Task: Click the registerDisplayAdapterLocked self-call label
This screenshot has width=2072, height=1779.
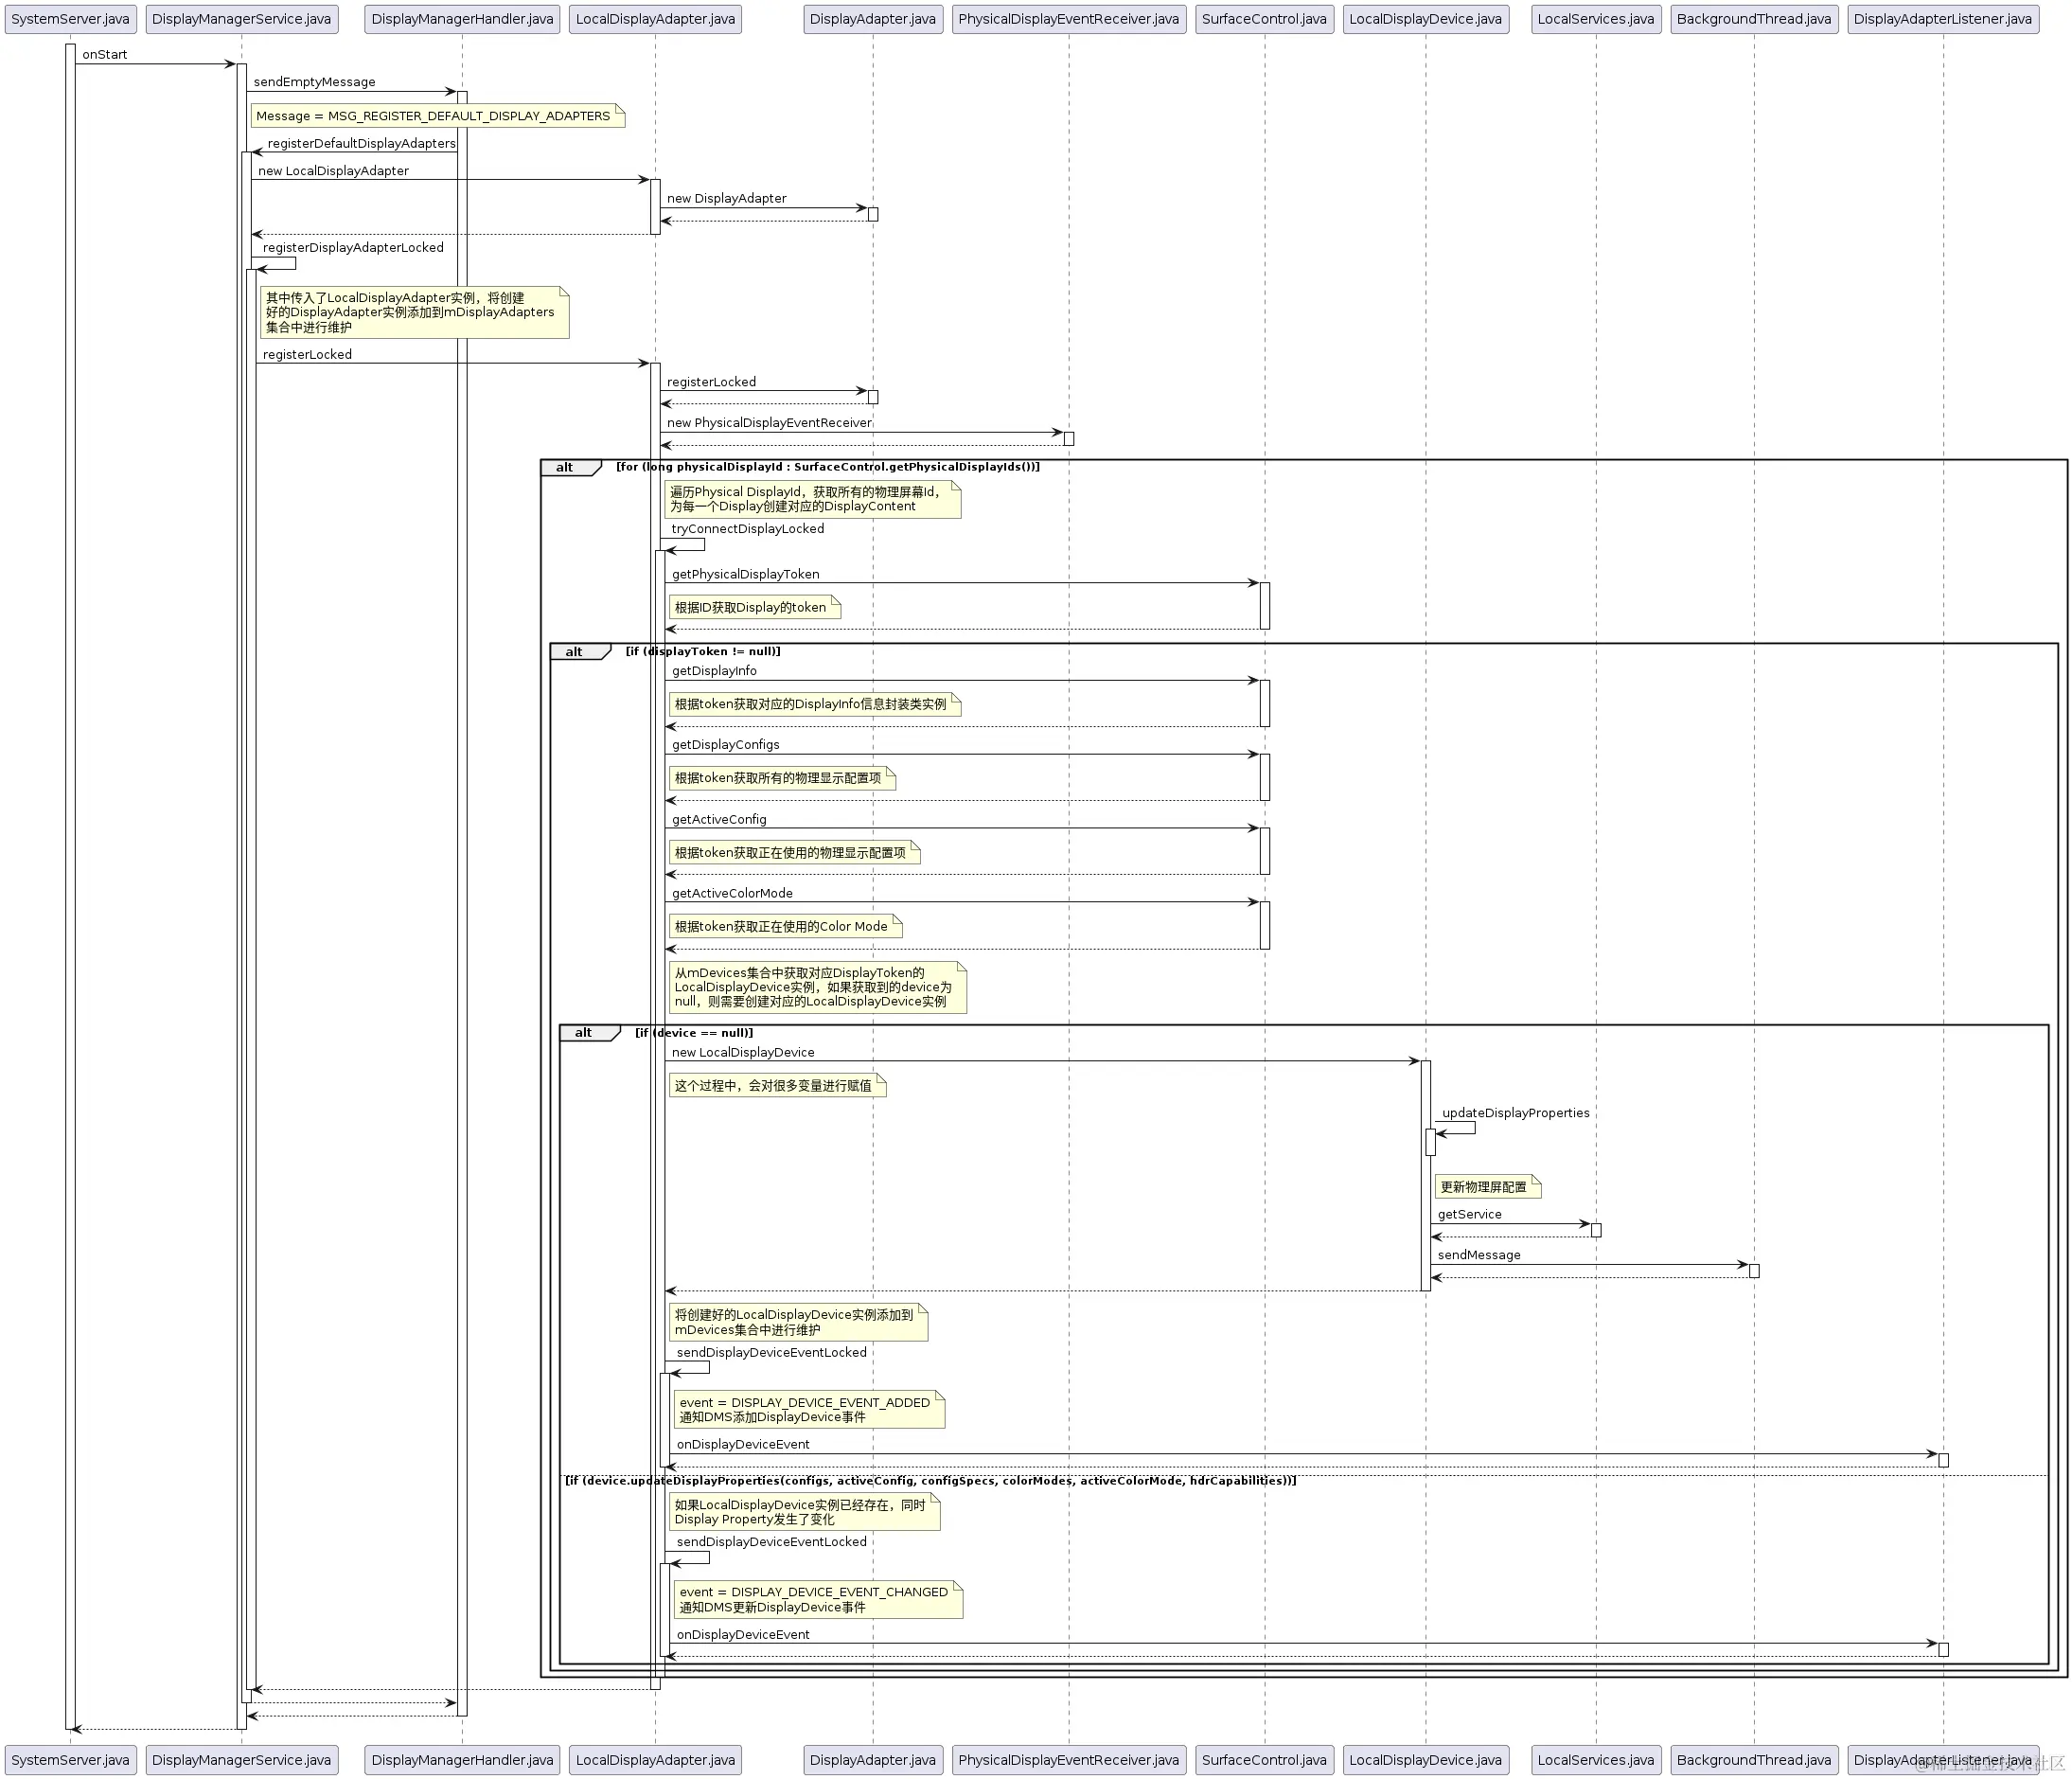Action: [353, 248]
